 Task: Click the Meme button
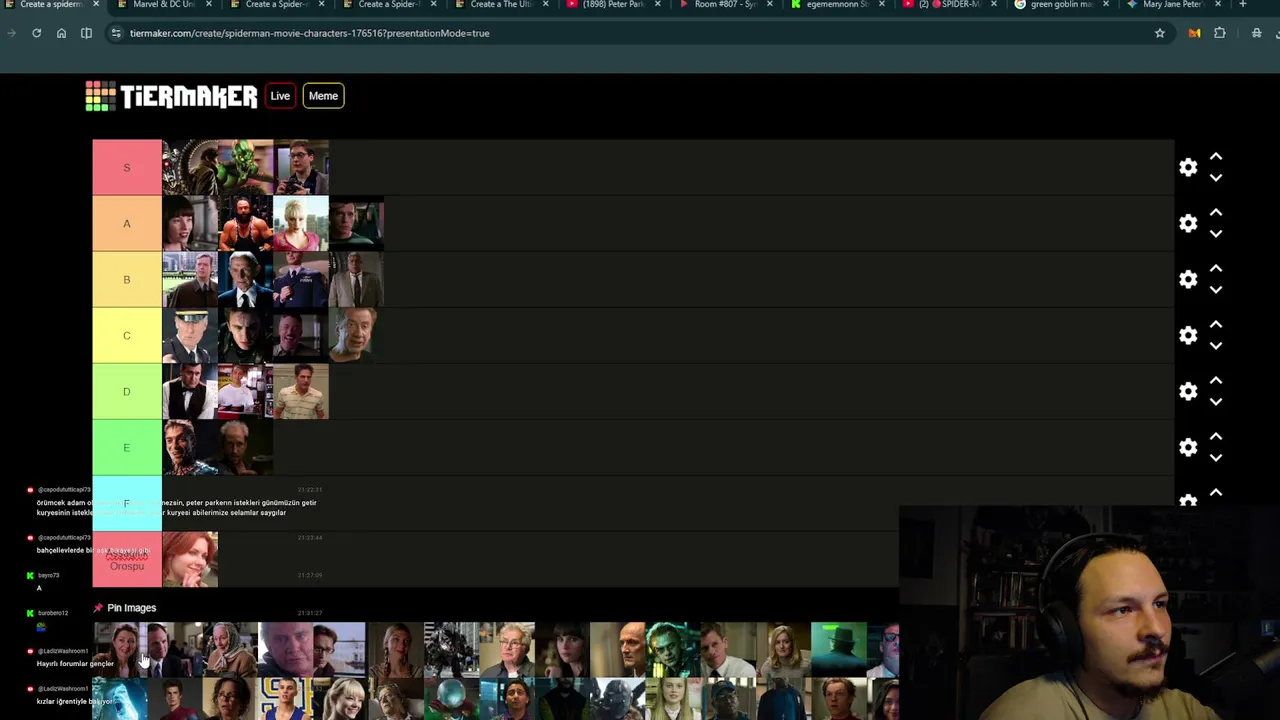pyautogui.click(x=323, y=96)
